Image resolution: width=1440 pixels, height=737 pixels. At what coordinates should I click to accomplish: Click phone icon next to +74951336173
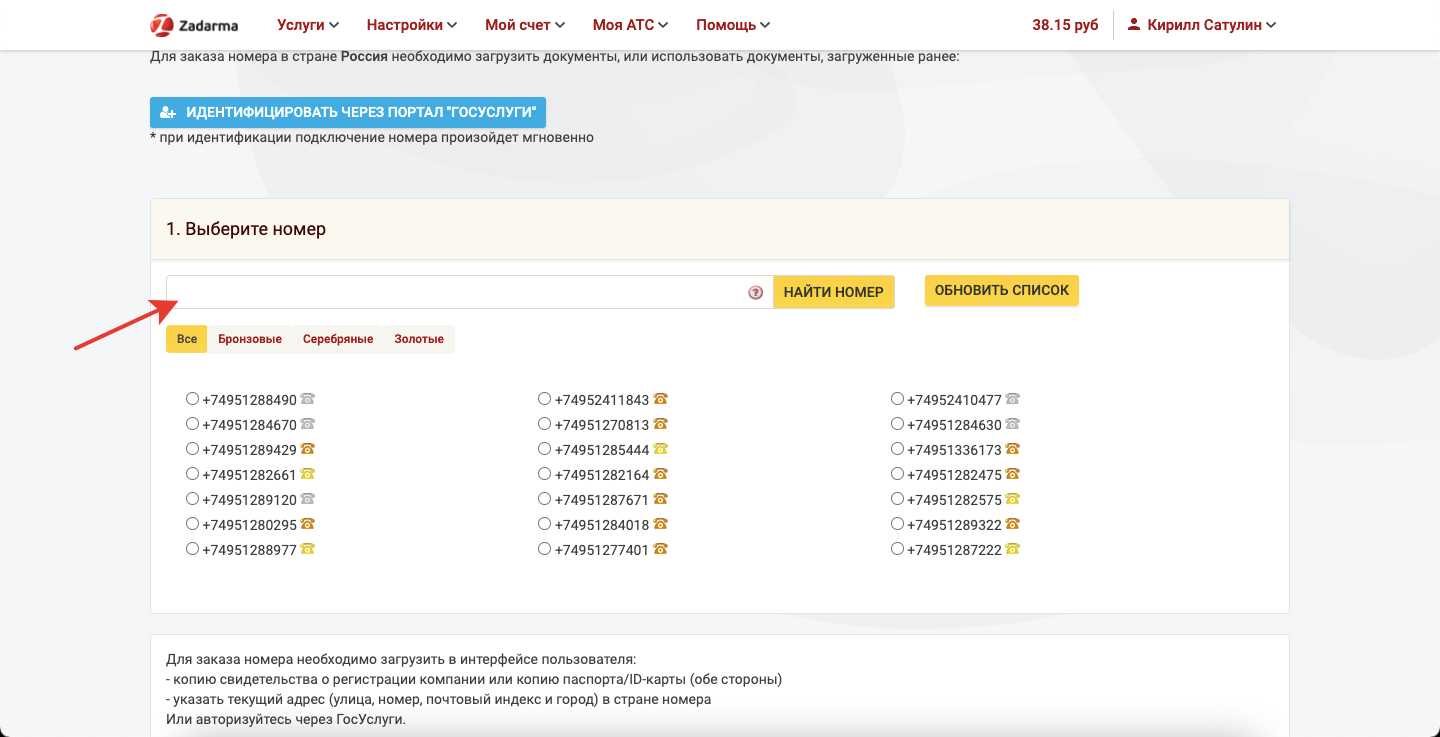click(x=1013, y=449)
